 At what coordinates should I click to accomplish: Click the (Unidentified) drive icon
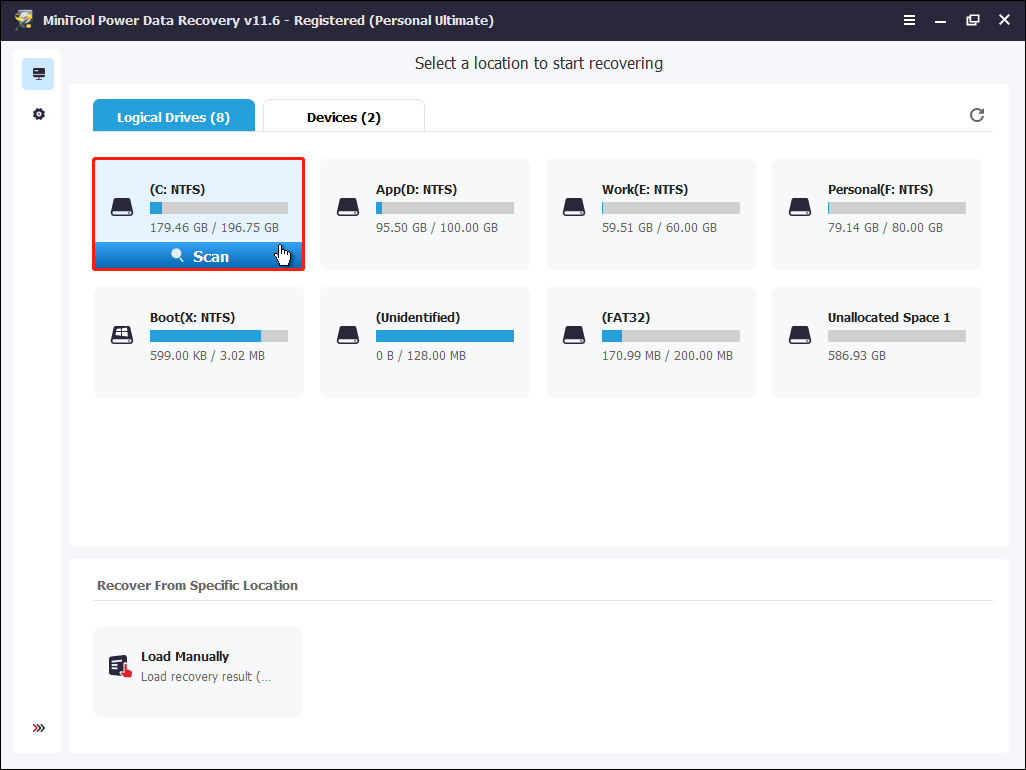click(x=347, y=335)
